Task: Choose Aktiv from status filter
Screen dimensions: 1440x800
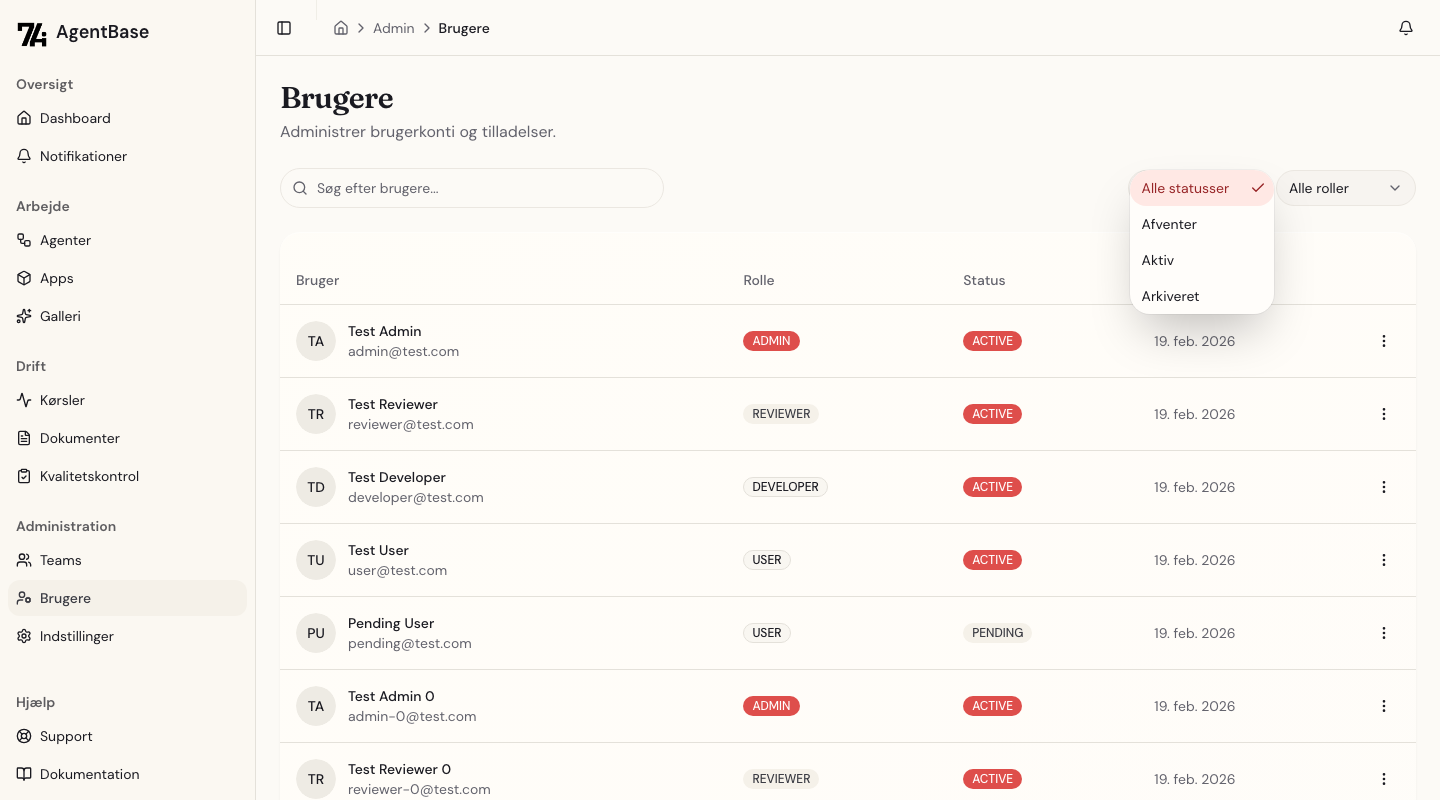Action: click(1158, 260)
